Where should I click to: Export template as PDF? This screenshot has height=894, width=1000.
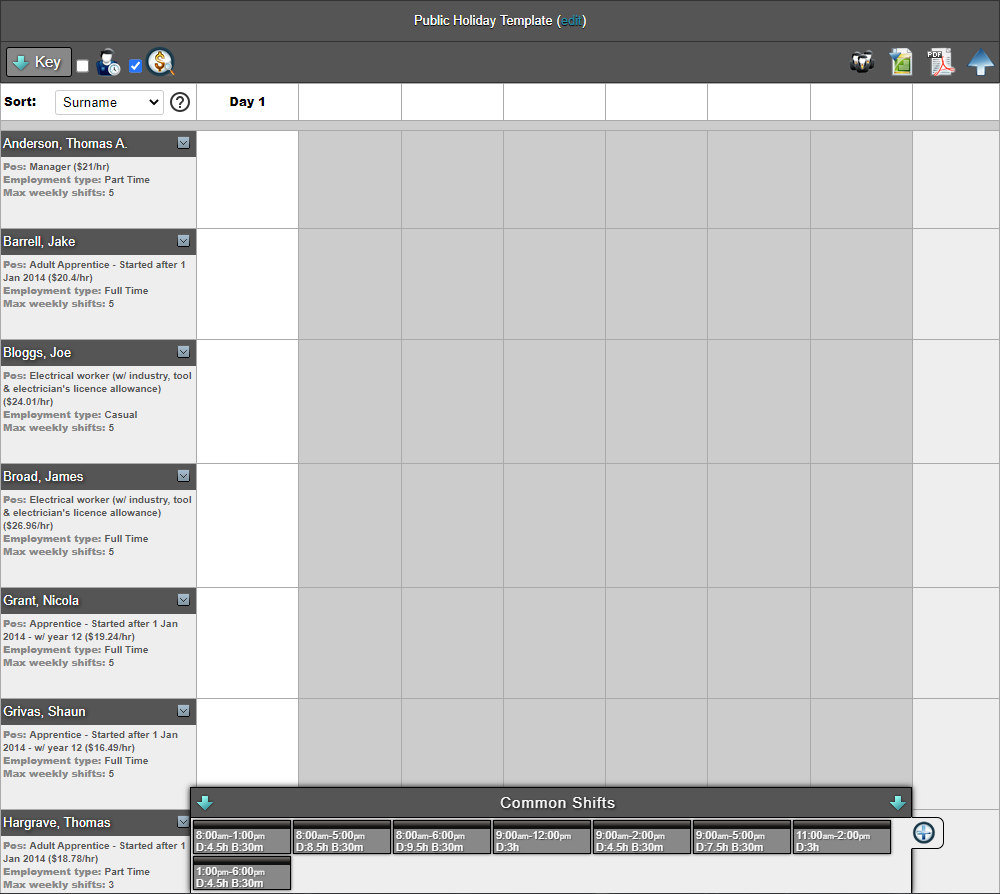click(941, 62)
